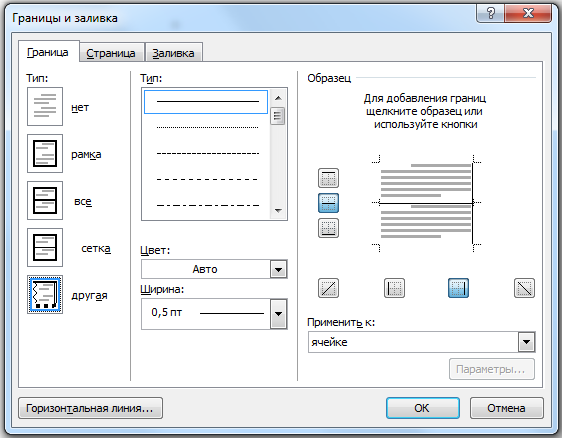Switch to the 'Заливка' tab
The width and height of the screenshot is (562, 438).
173,53
